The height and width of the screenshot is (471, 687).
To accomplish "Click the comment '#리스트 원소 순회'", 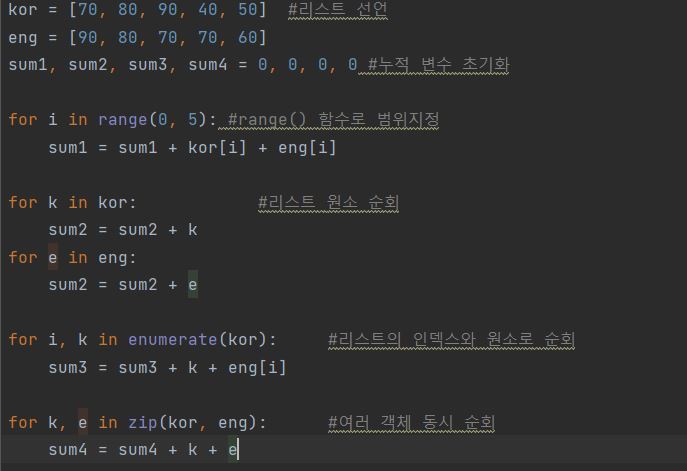I will [x=328, y=202].
